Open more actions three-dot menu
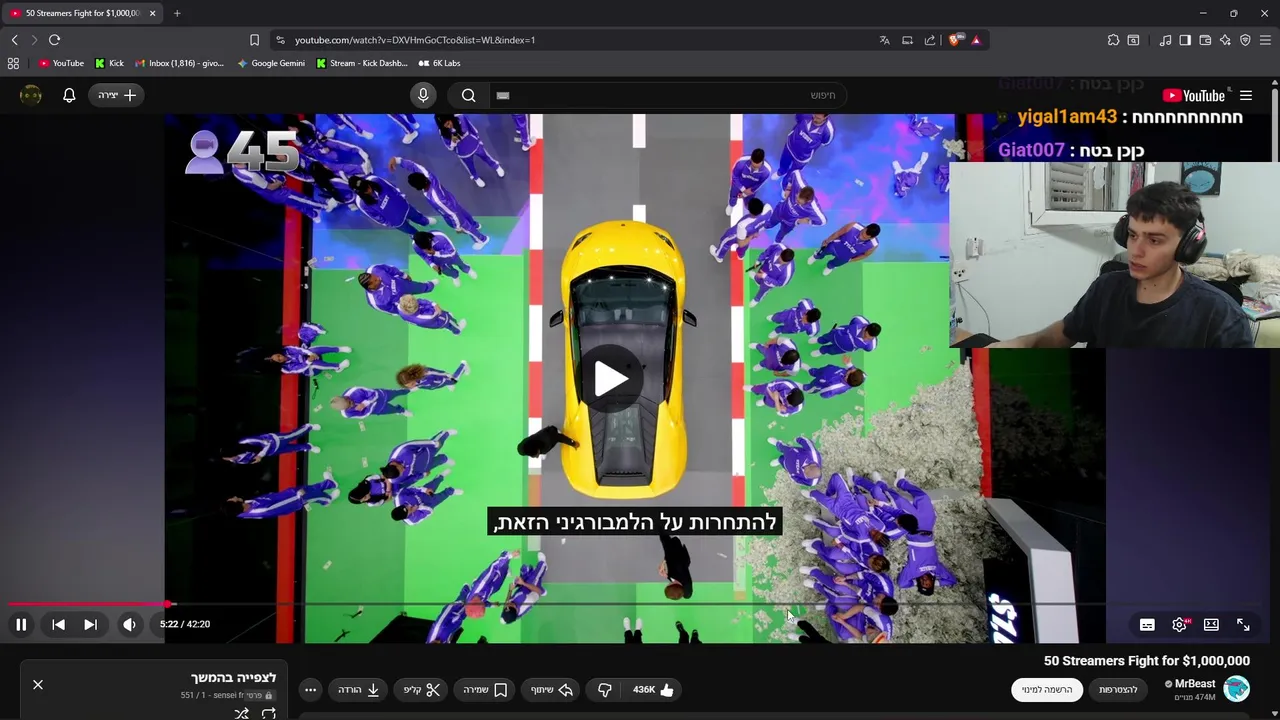 pos(310,690)
